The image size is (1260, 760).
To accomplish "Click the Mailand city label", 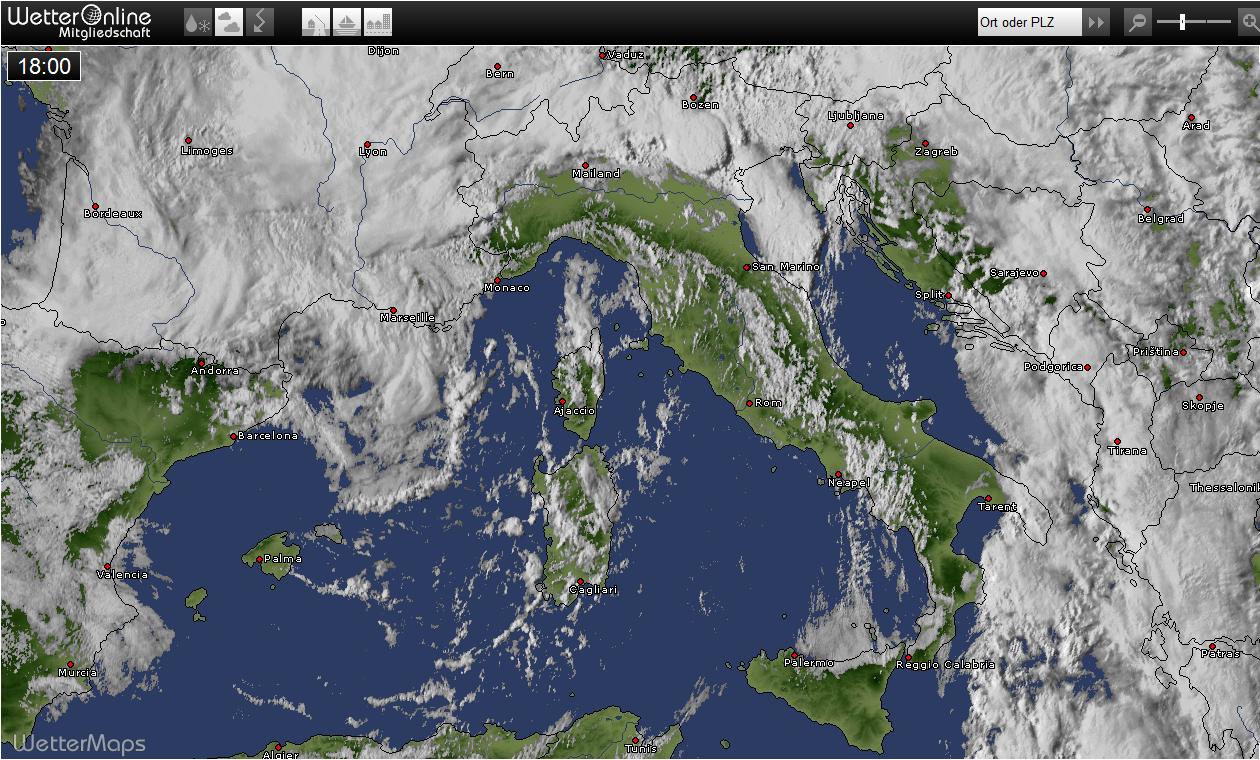I will point(596,174).
